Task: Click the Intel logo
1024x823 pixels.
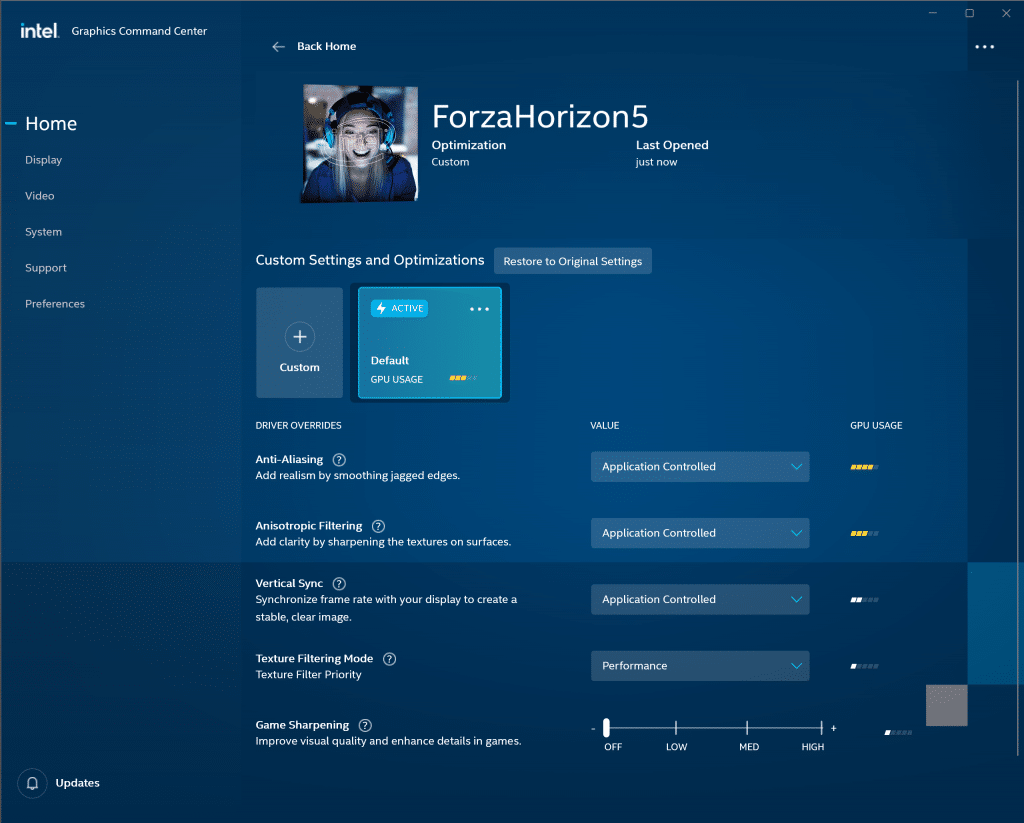Action: pyautogui.click(x=39, y=31)
